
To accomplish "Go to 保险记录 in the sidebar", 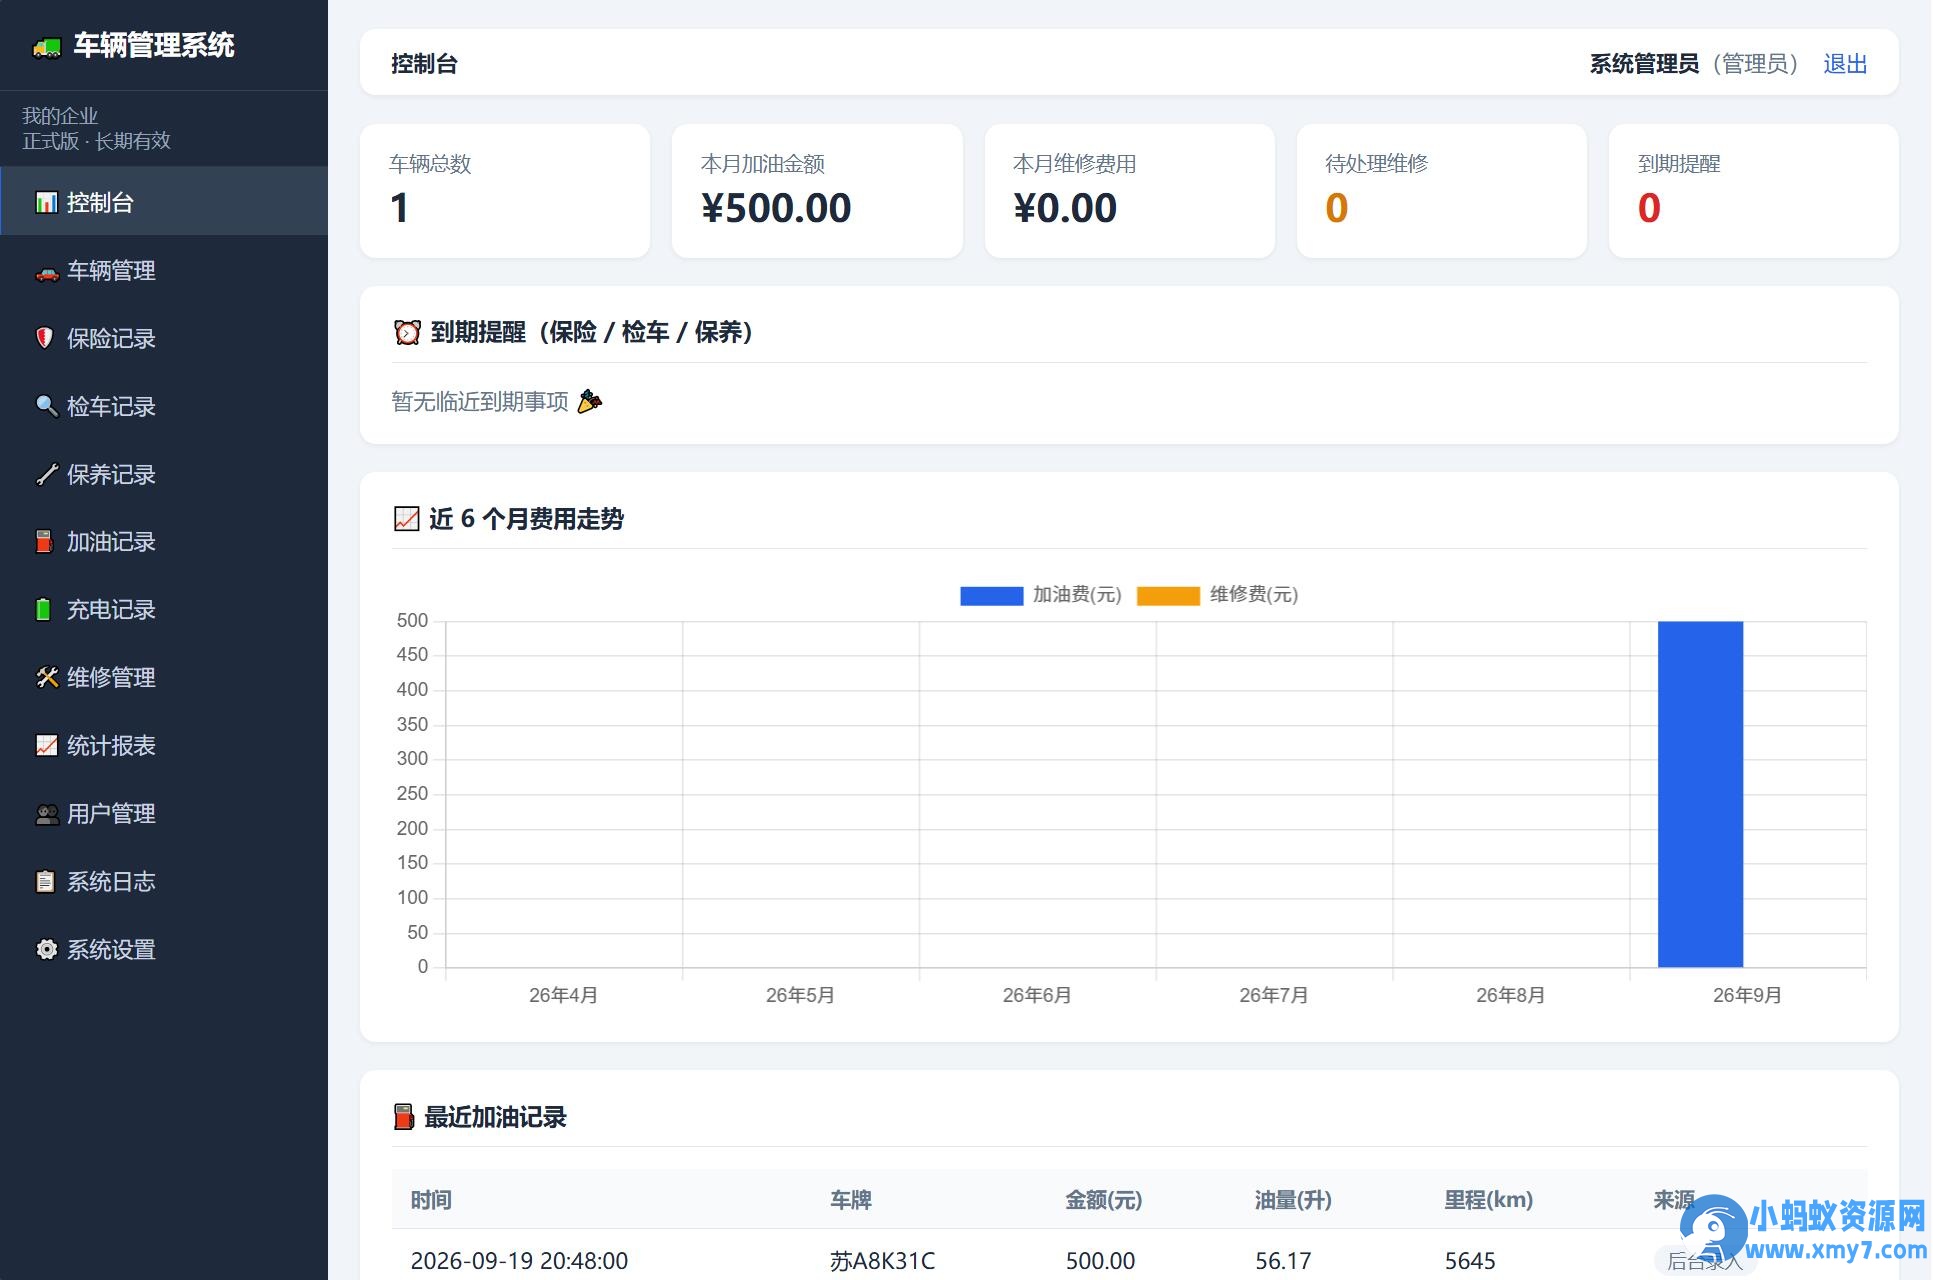I will click(164, 338).
